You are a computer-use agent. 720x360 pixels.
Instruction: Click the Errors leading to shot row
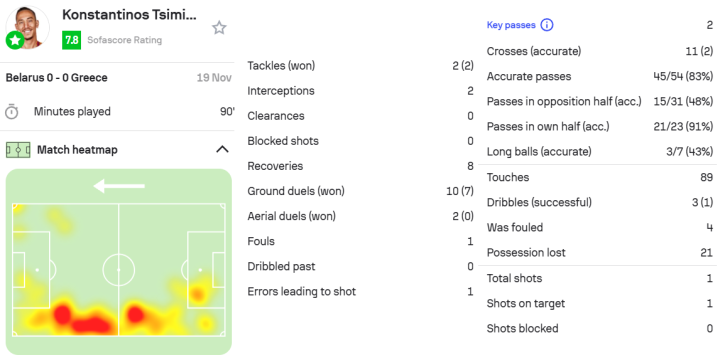(360, 292)
